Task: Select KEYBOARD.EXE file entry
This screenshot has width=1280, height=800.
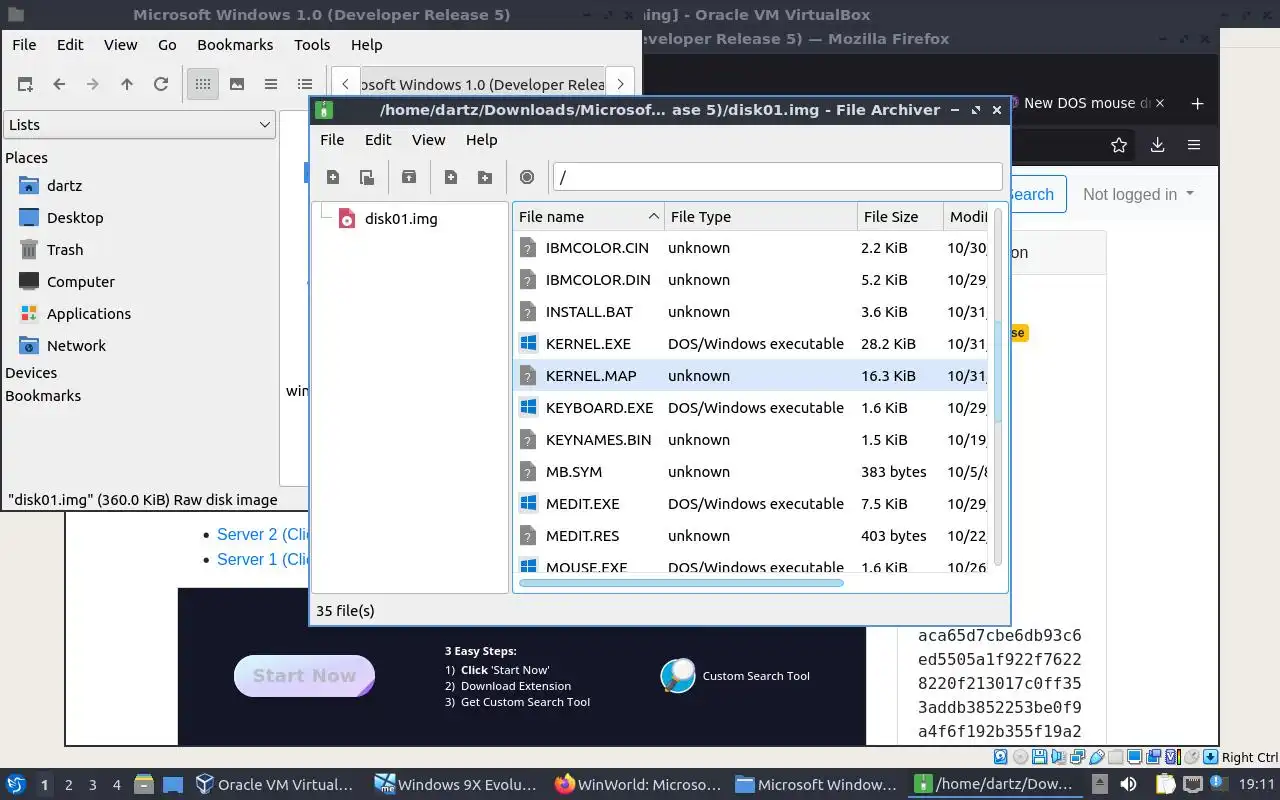Action: [x=751, y=407]
